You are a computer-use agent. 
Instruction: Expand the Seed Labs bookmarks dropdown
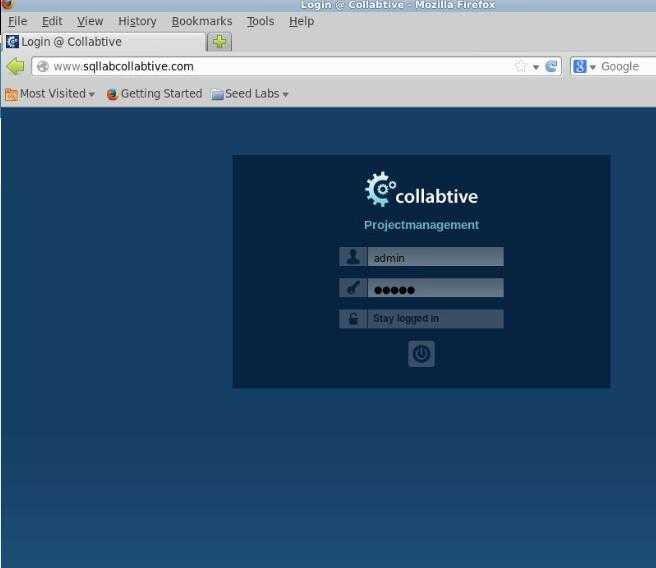coord(285,95)
